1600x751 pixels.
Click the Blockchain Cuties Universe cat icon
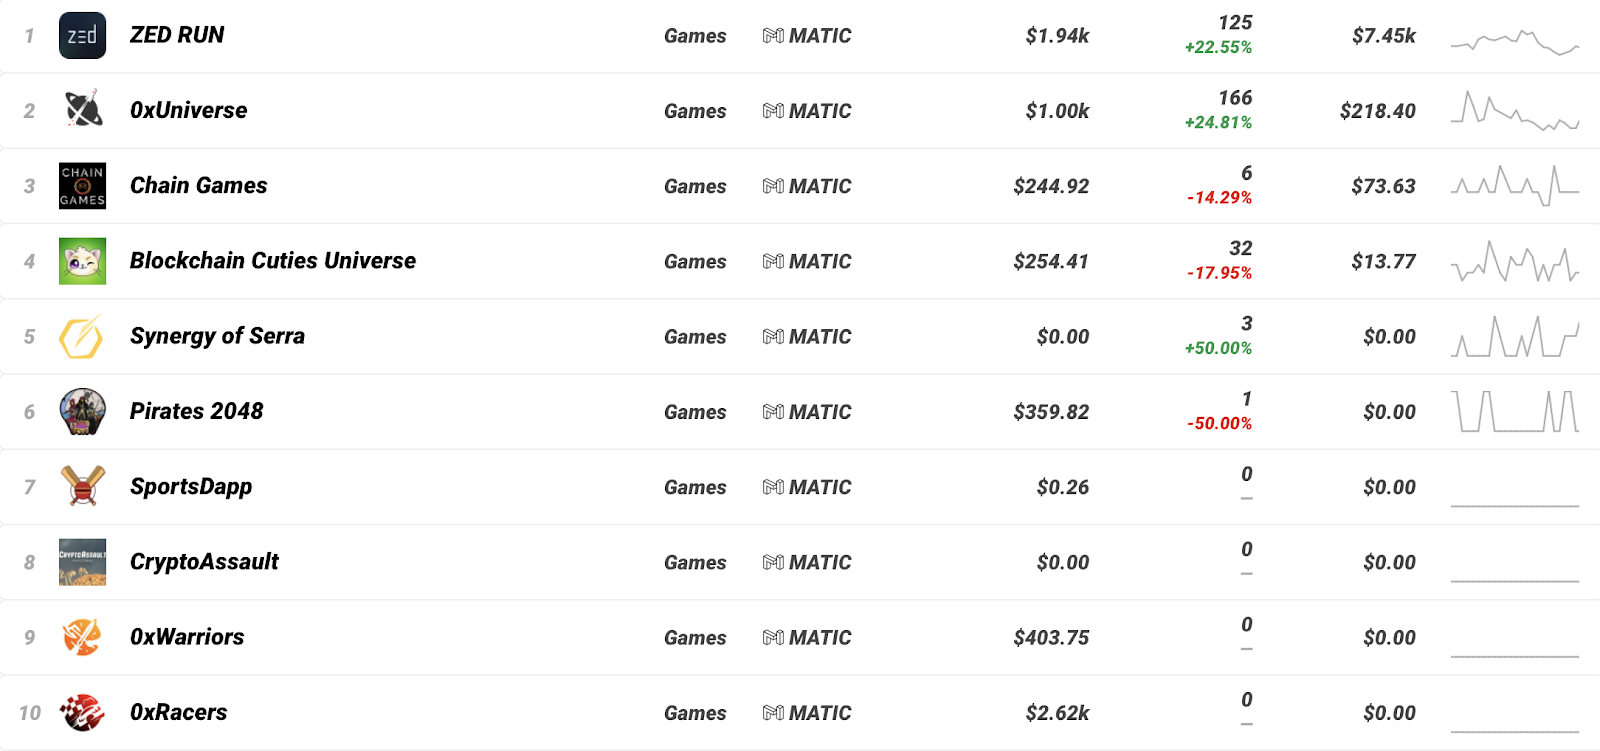[x=82, y=261]
